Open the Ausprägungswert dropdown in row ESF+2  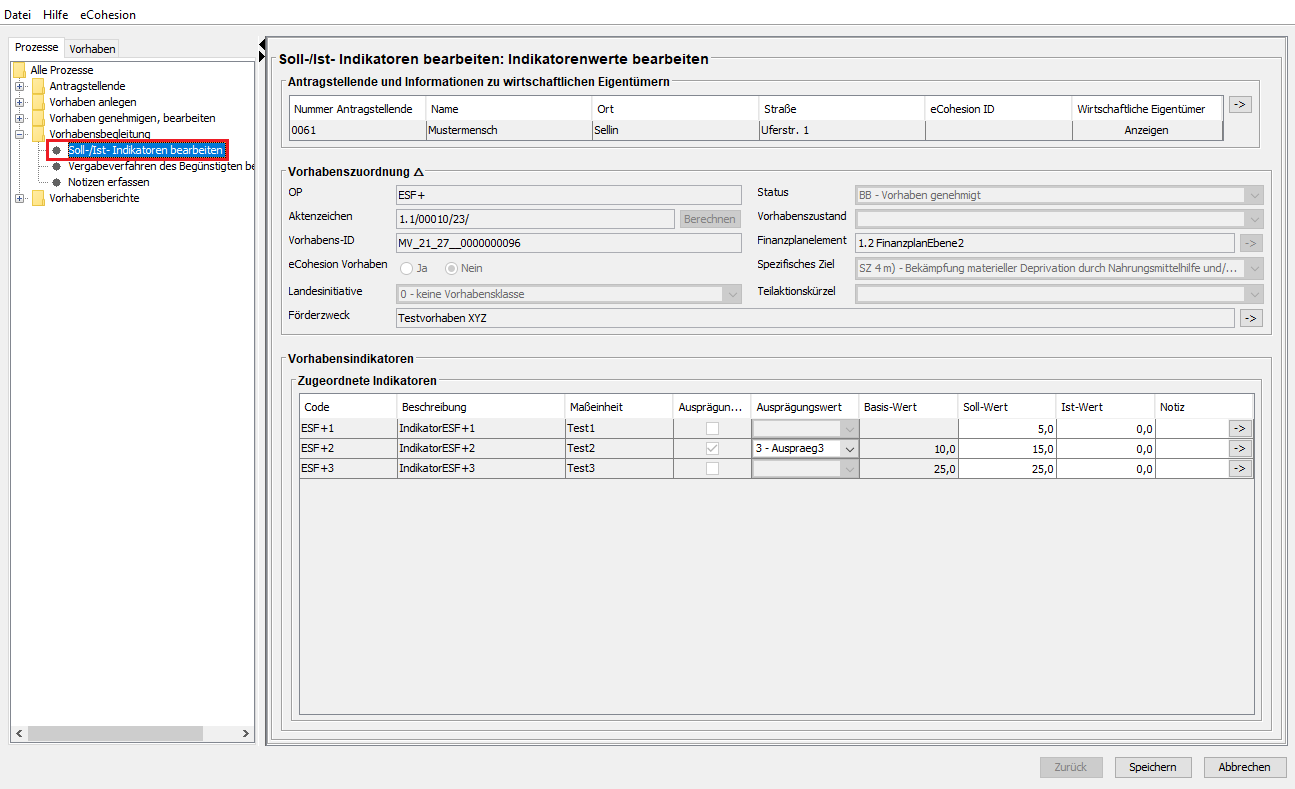pos(849,449)
